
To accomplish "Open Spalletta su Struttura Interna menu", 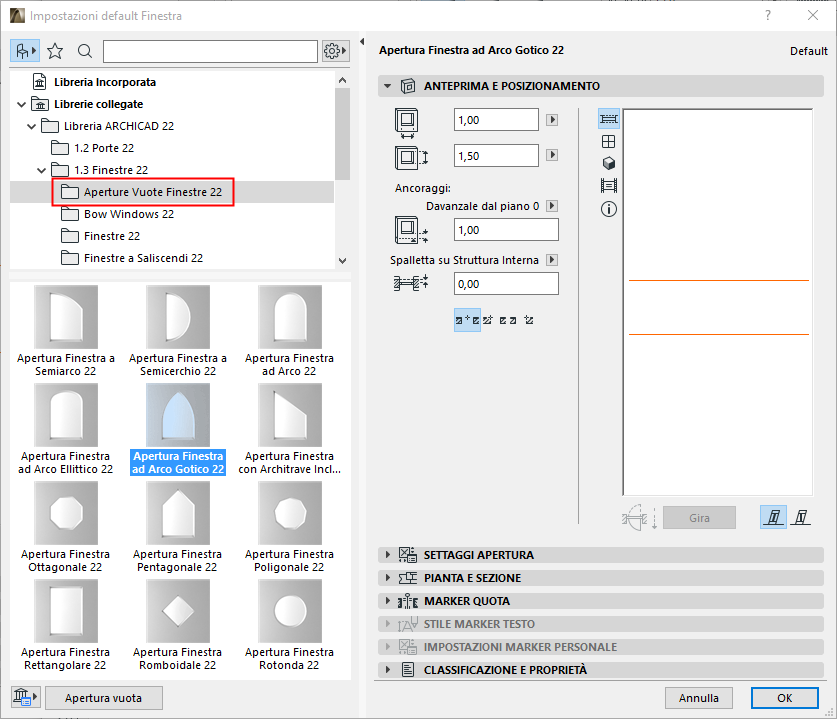I will (552, 259).
